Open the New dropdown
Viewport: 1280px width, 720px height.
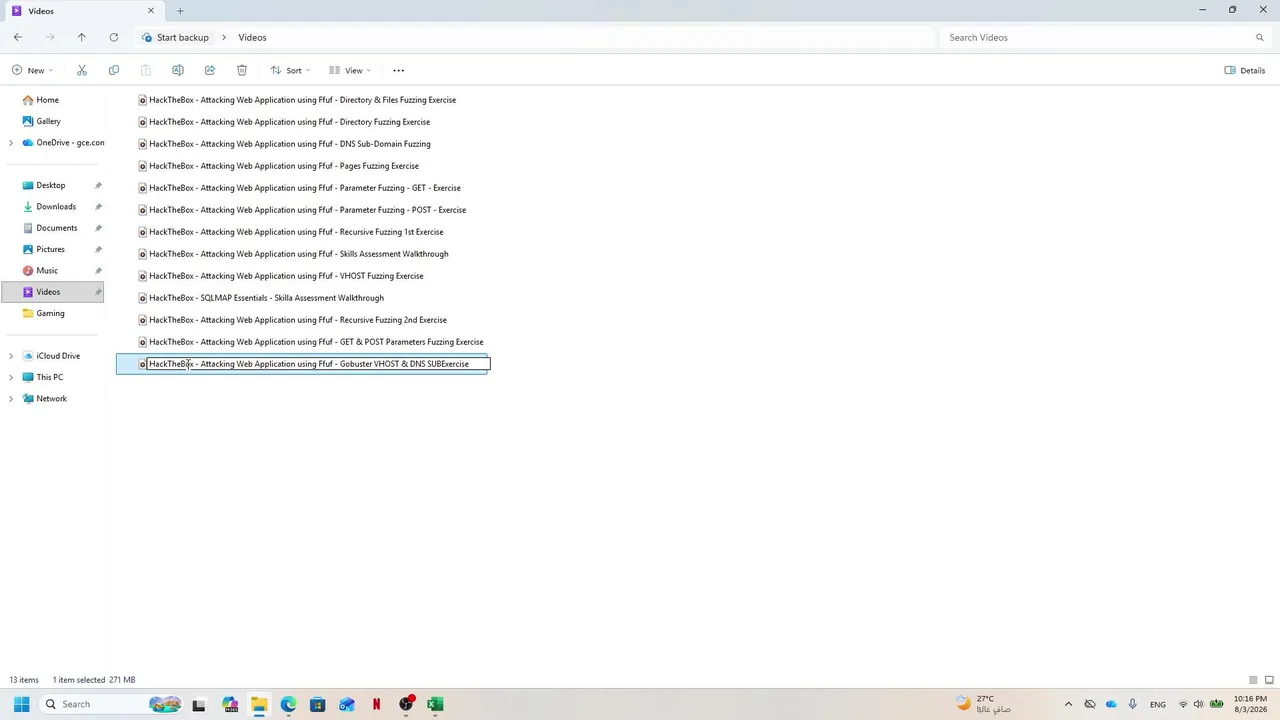click(x=32, y=70)
